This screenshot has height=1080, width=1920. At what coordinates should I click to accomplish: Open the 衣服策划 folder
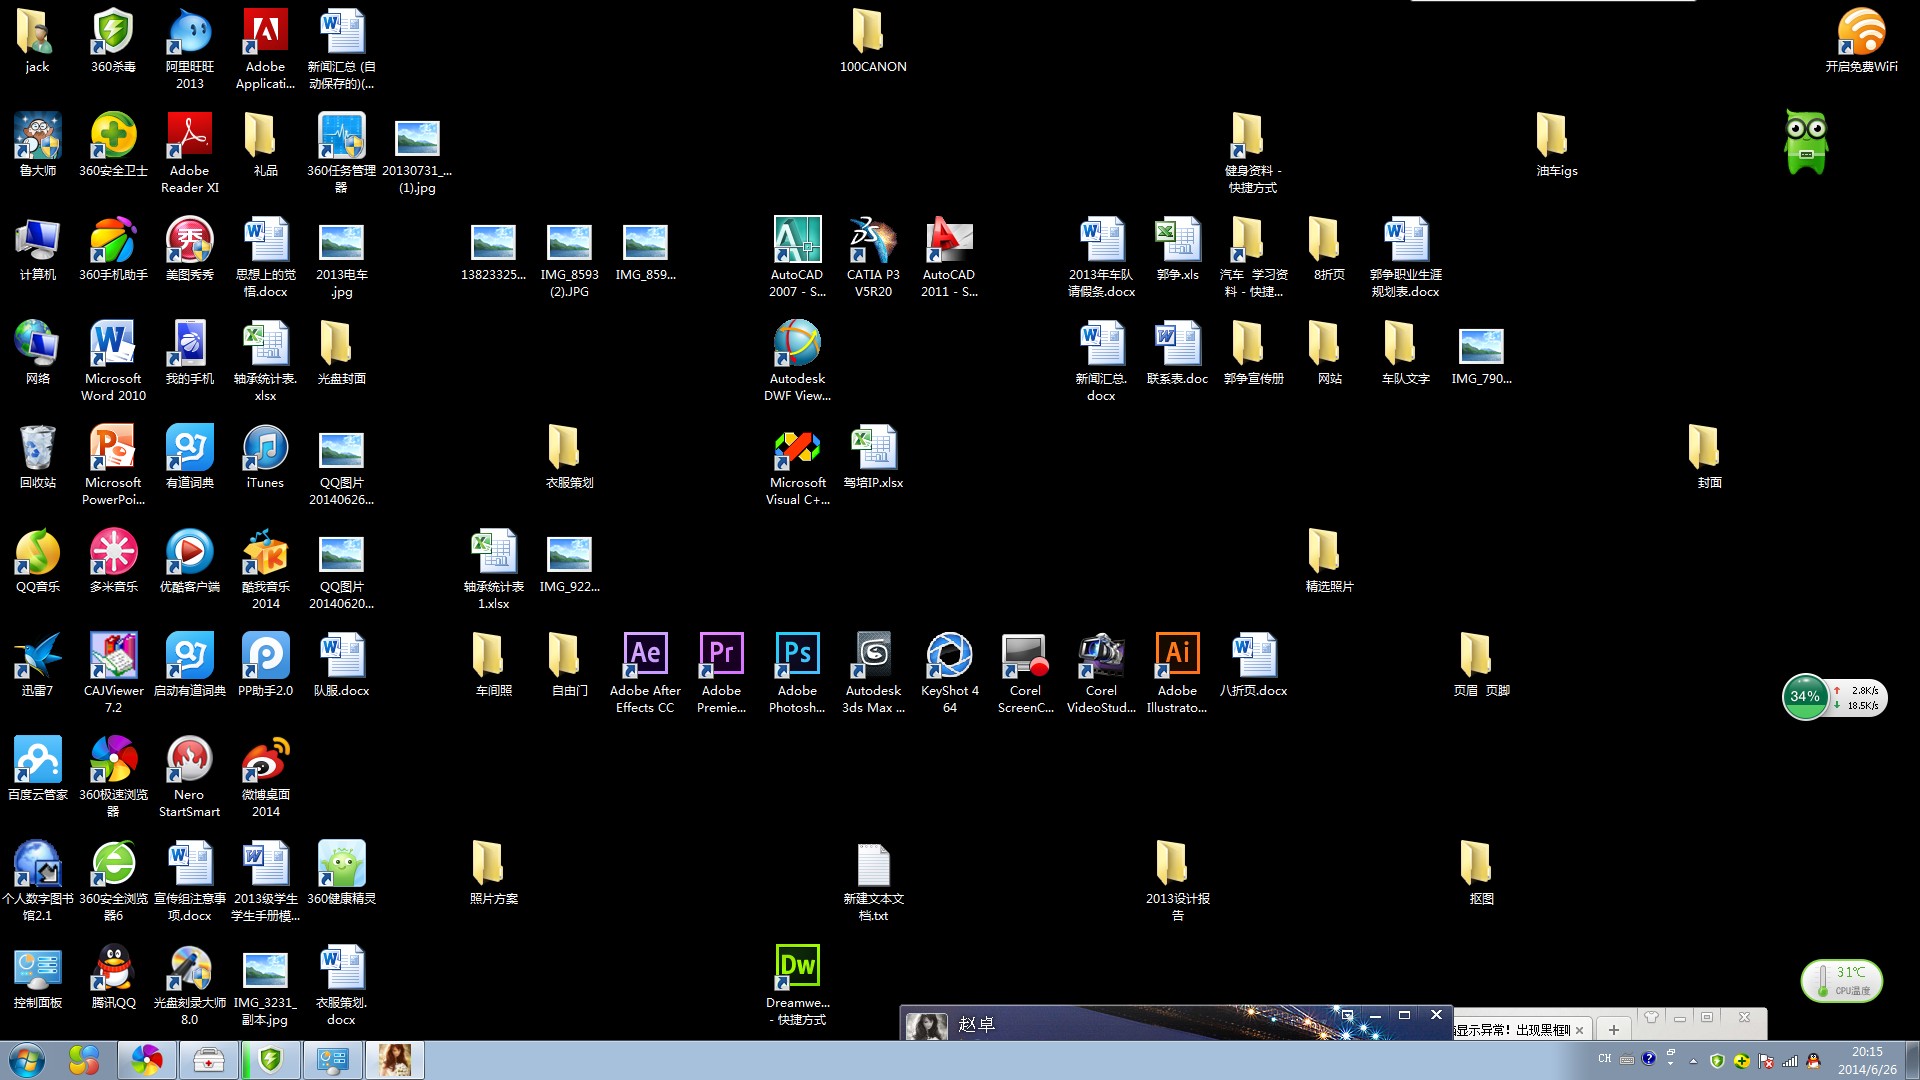pos(569,456)
